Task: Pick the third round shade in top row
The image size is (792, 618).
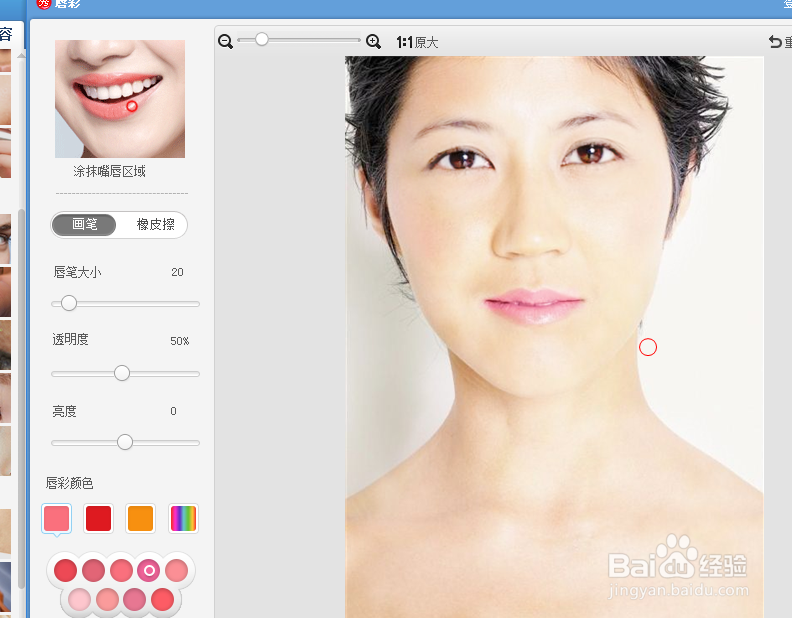Action: [121, 571]
